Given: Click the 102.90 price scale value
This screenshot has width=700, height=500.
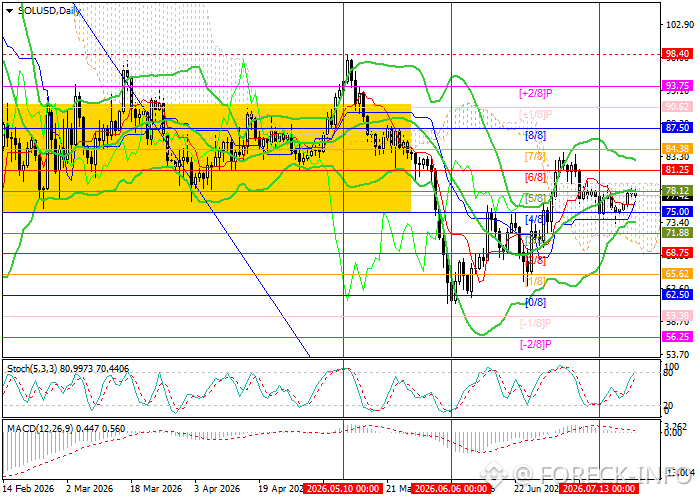Looking at the screenshot, I should click(679, 25).
